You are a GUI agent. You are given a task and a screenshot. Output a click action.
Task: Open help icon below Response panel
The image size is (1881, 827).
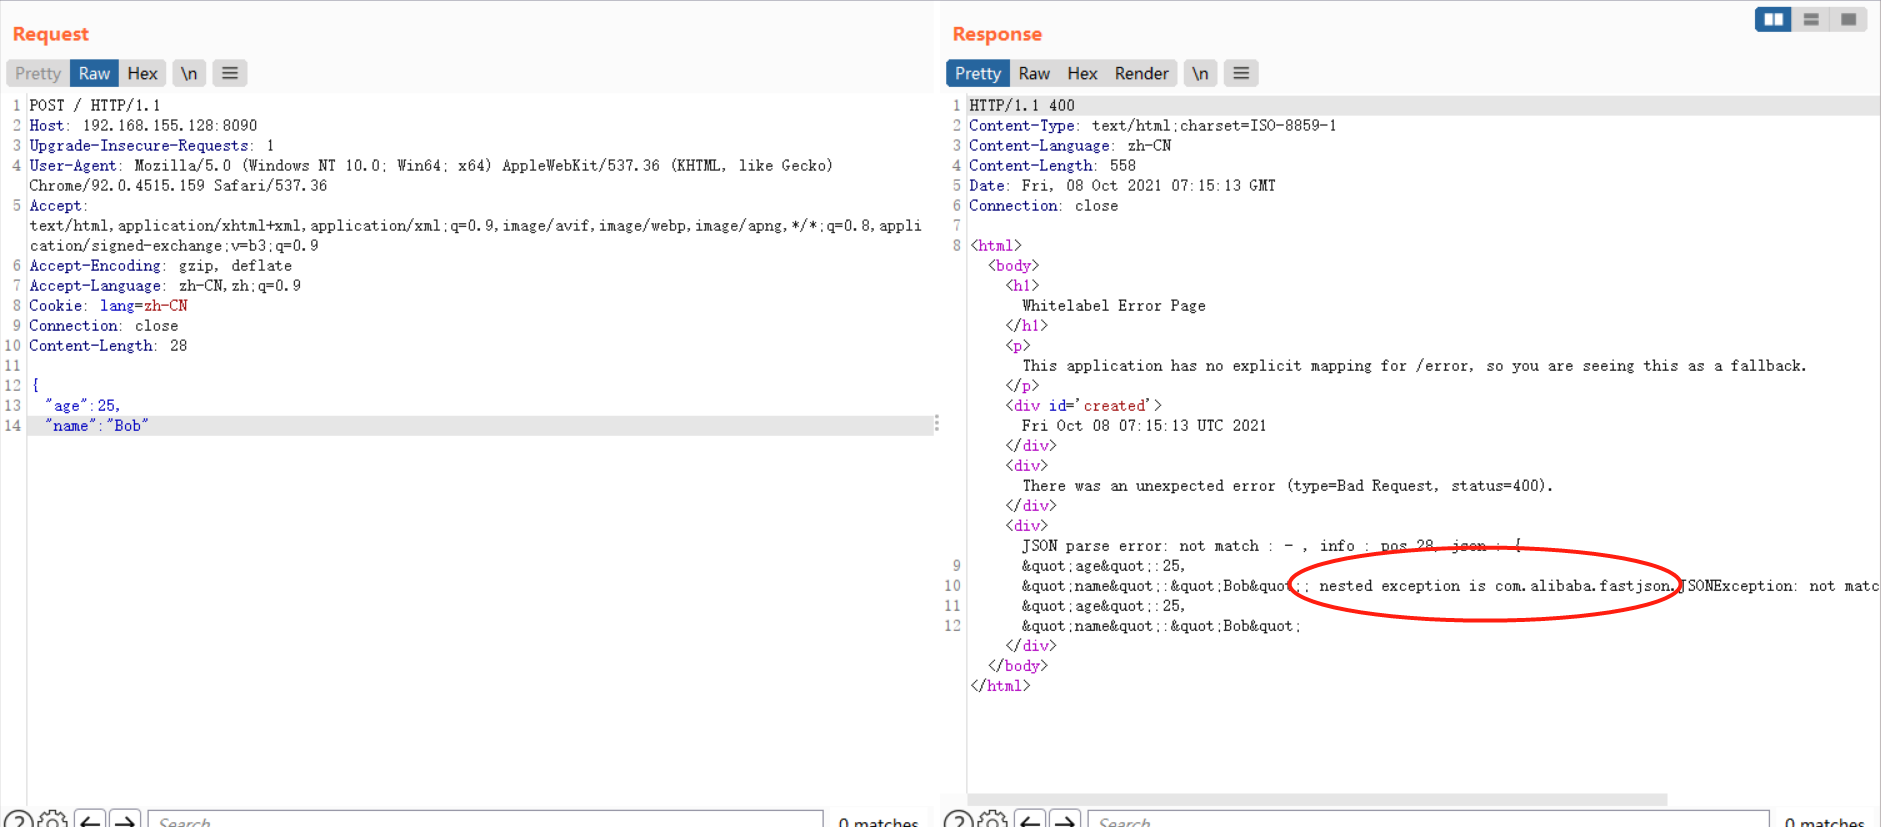(958, 820)
